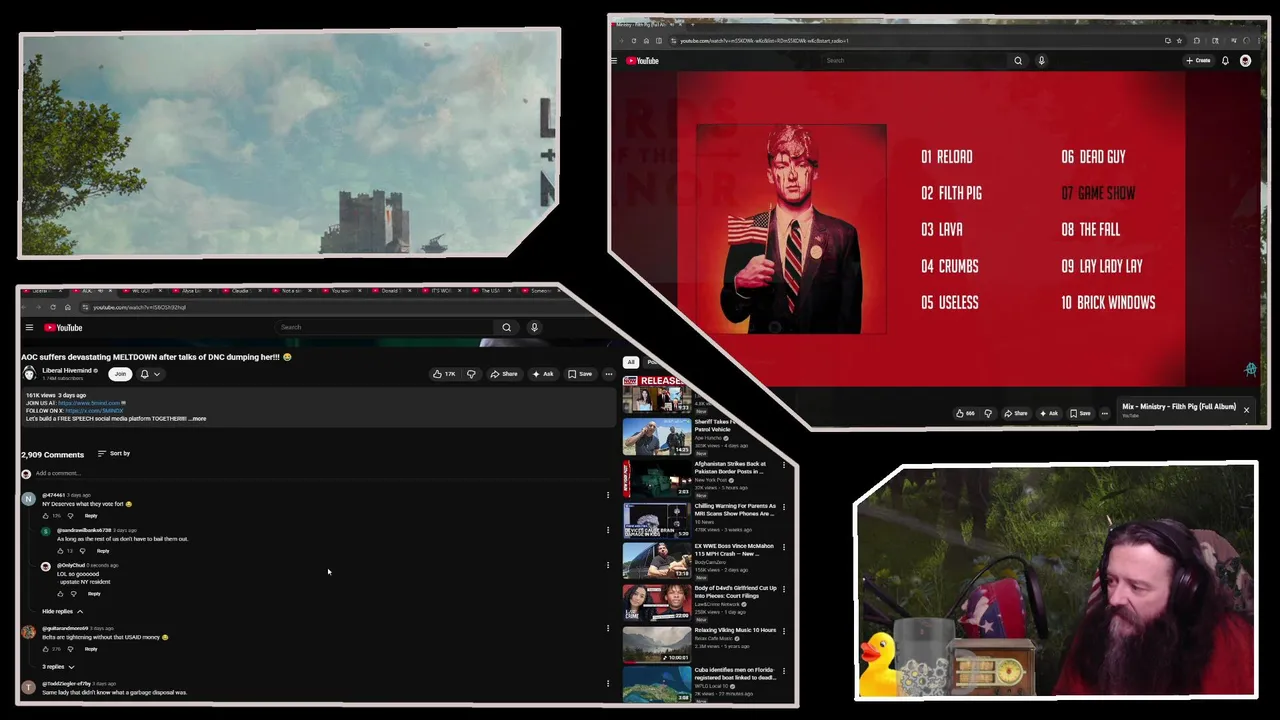Open options menu on @474461 comment
The height and width of the screenshot is (720, 1280).
(607, 495)
